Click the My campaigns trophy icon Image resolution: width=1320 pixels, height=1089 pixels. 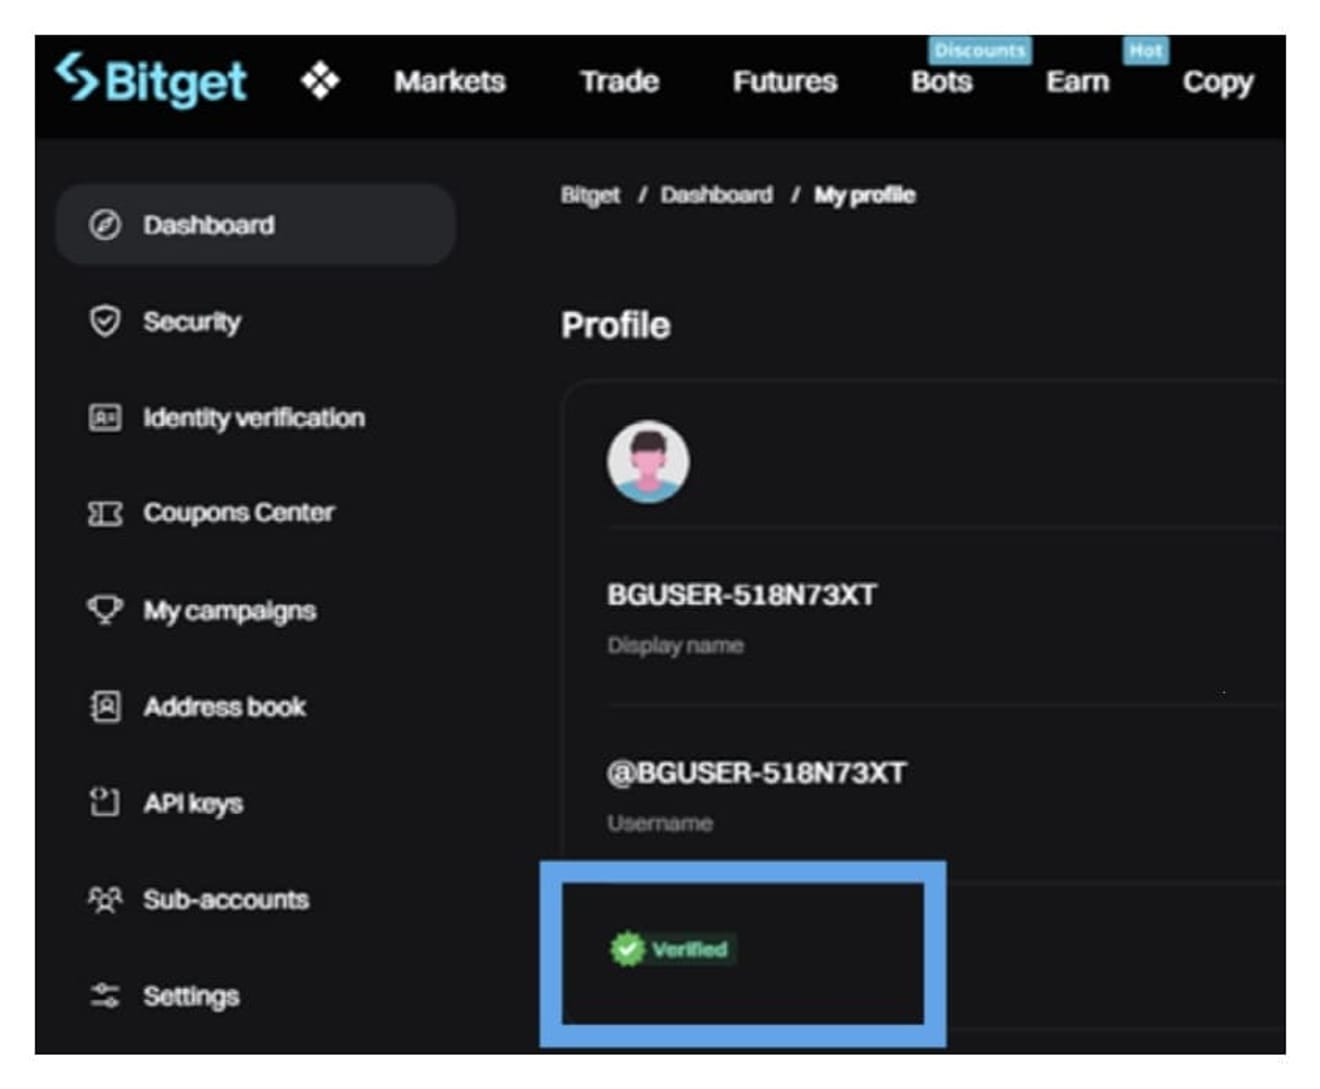click(105, 609)
